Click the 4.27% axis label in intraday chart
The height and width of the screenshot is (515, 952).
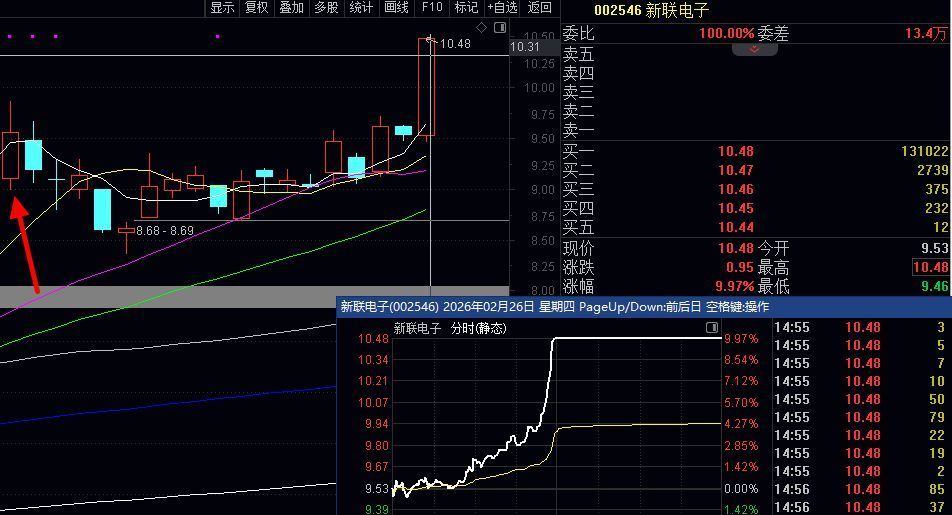741,424
